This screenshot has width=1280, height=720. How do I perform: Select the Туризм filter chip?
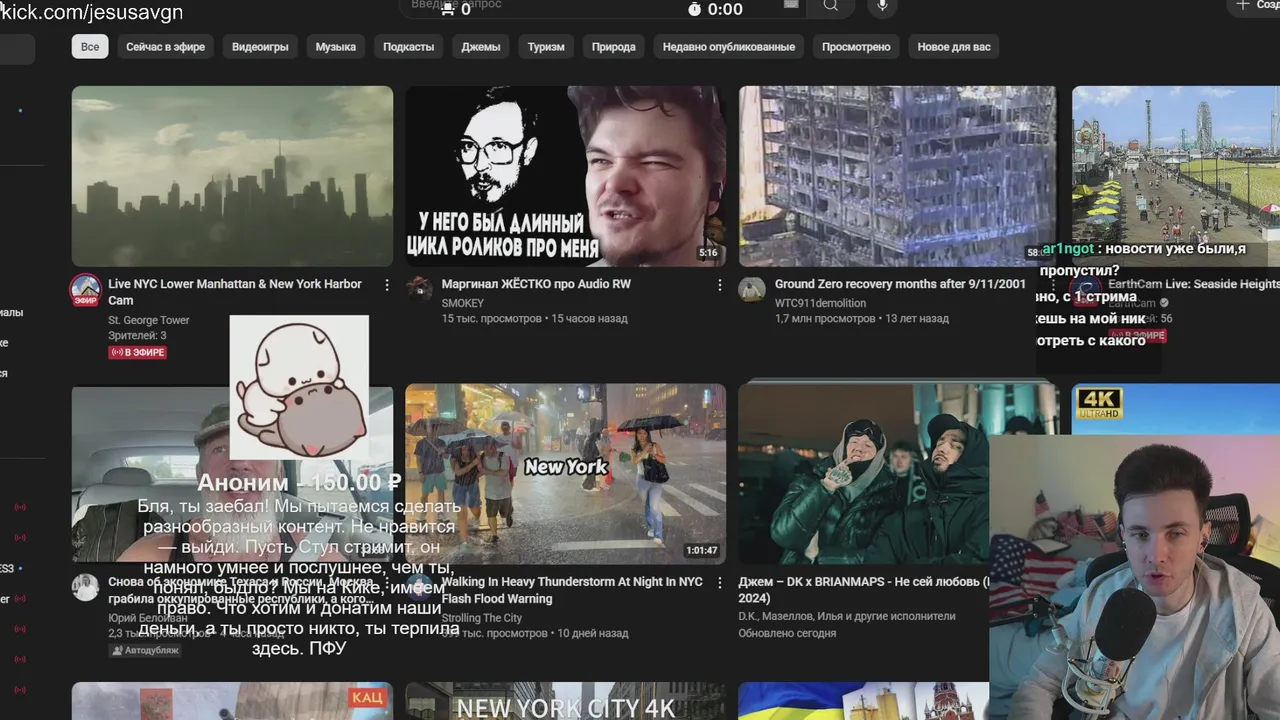(546, 47)
